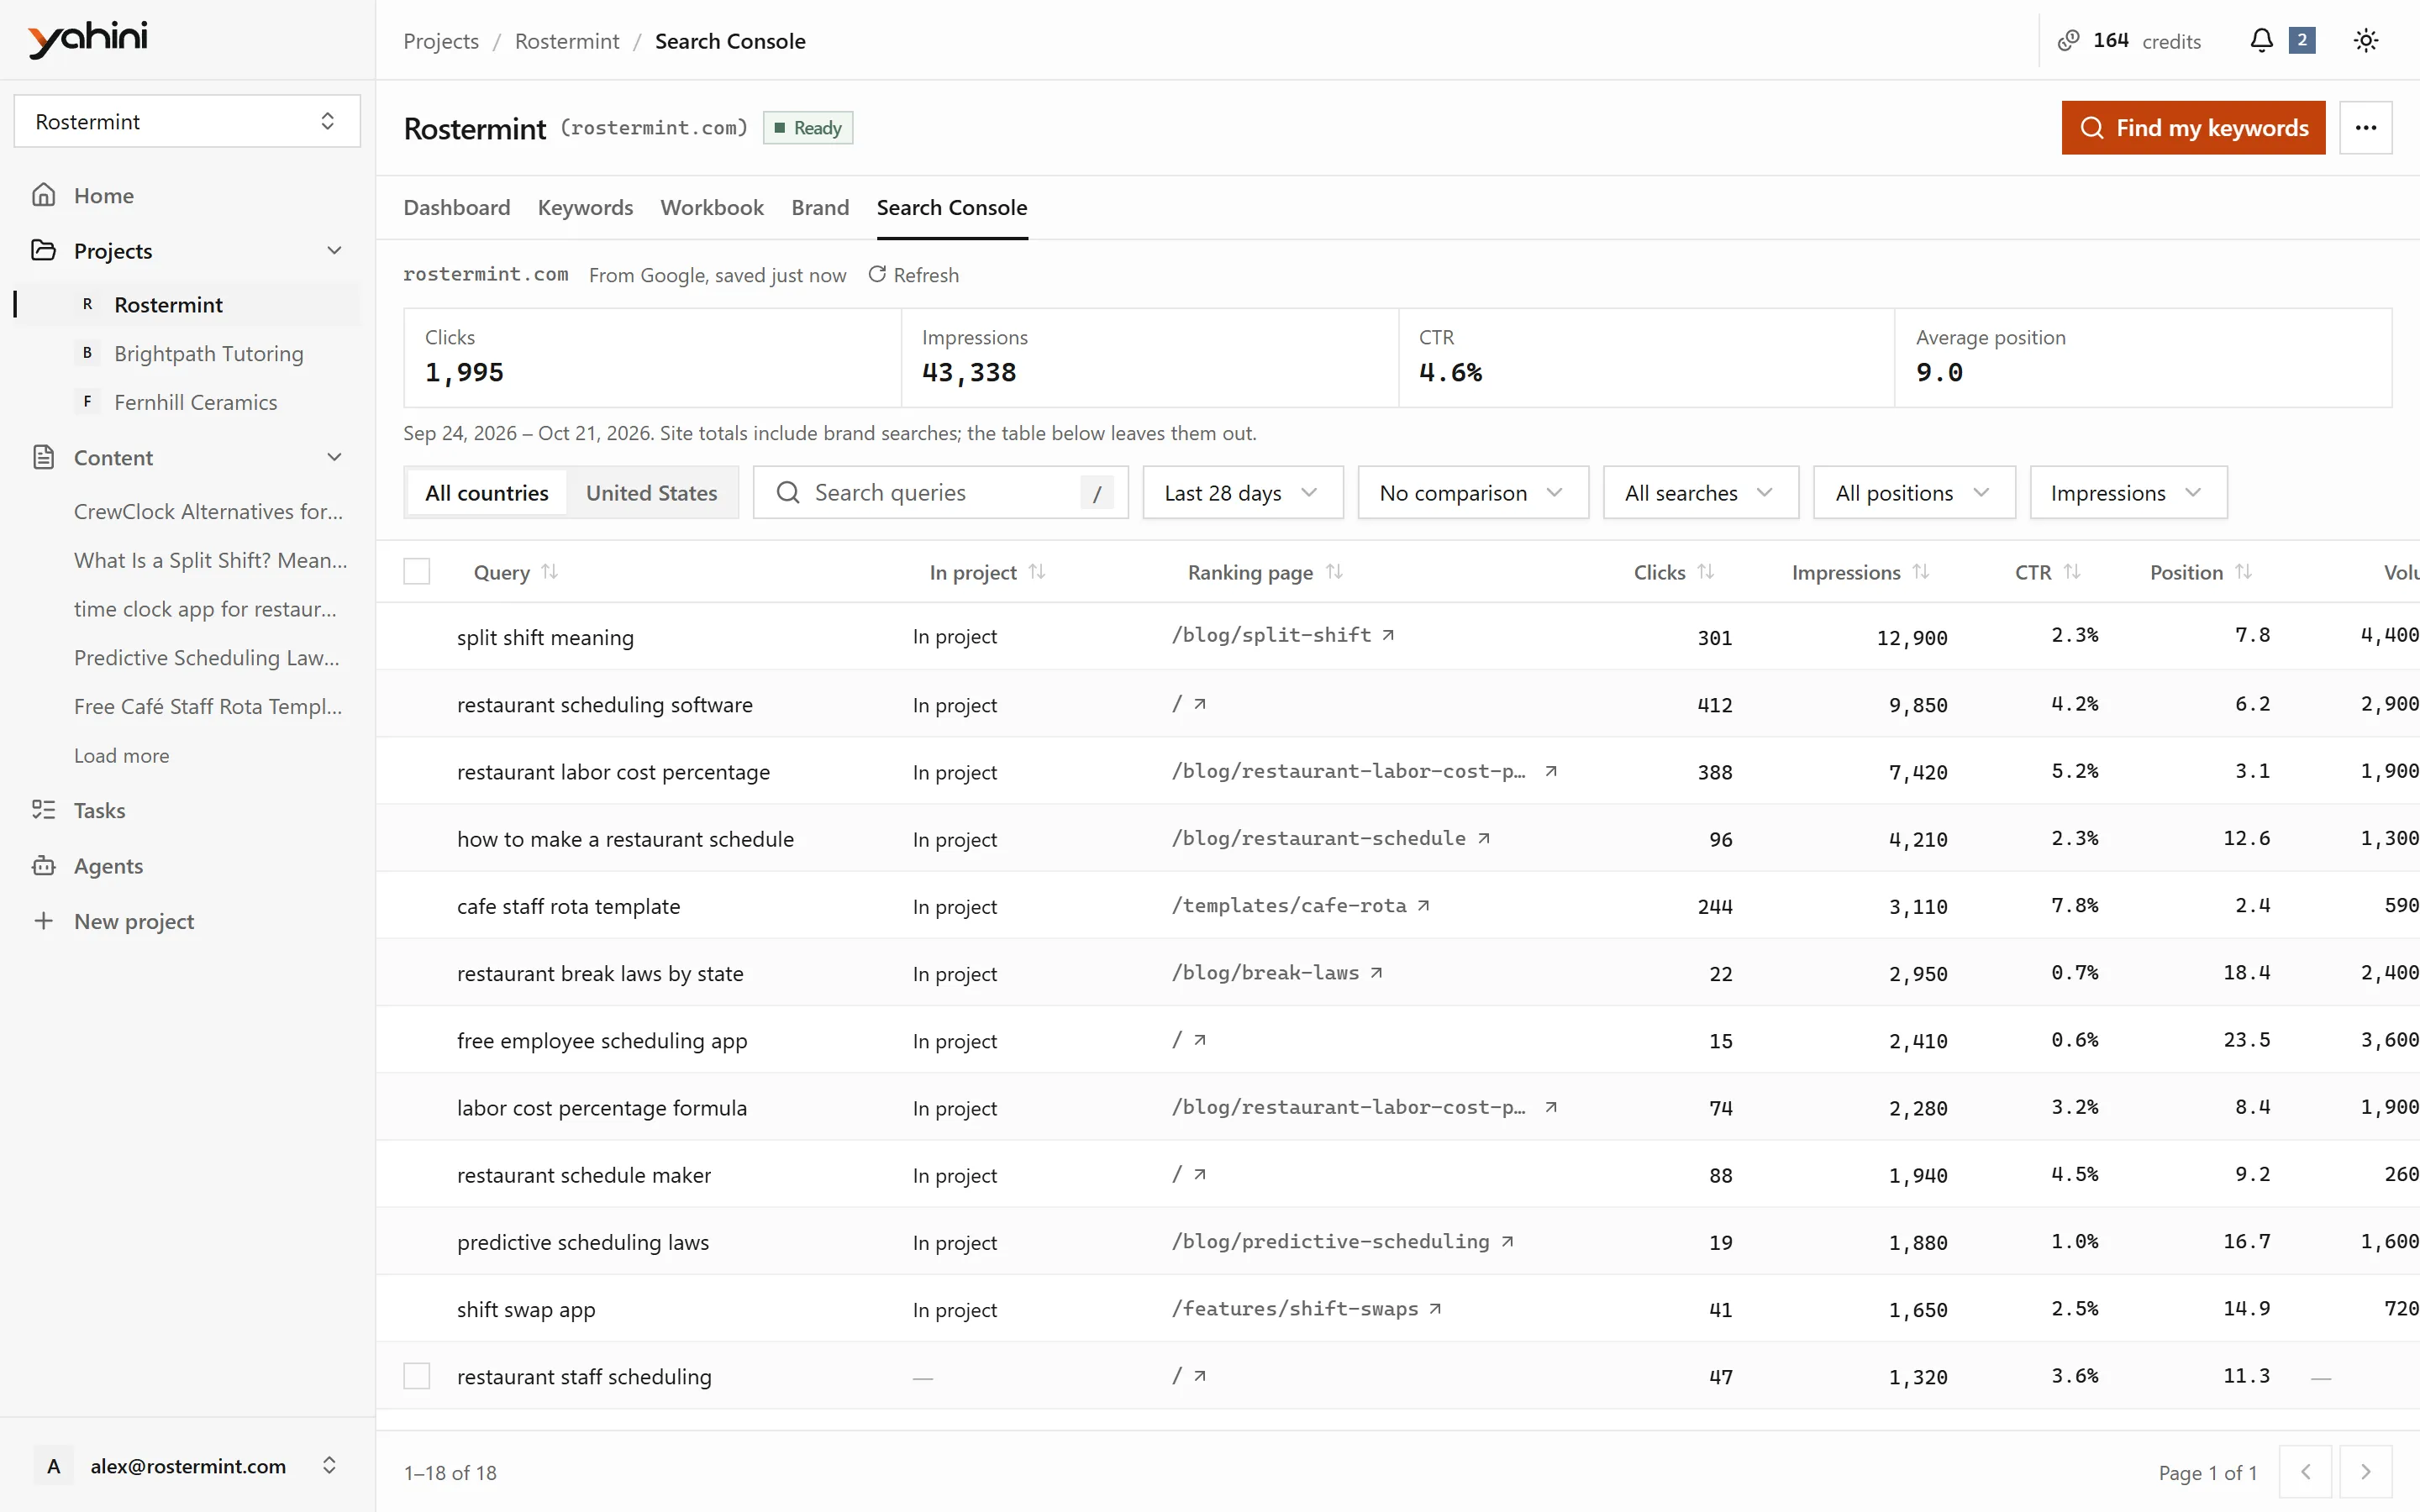Open the All positions dropdown
The image size is (2420, 1512).
point(1913,492)
